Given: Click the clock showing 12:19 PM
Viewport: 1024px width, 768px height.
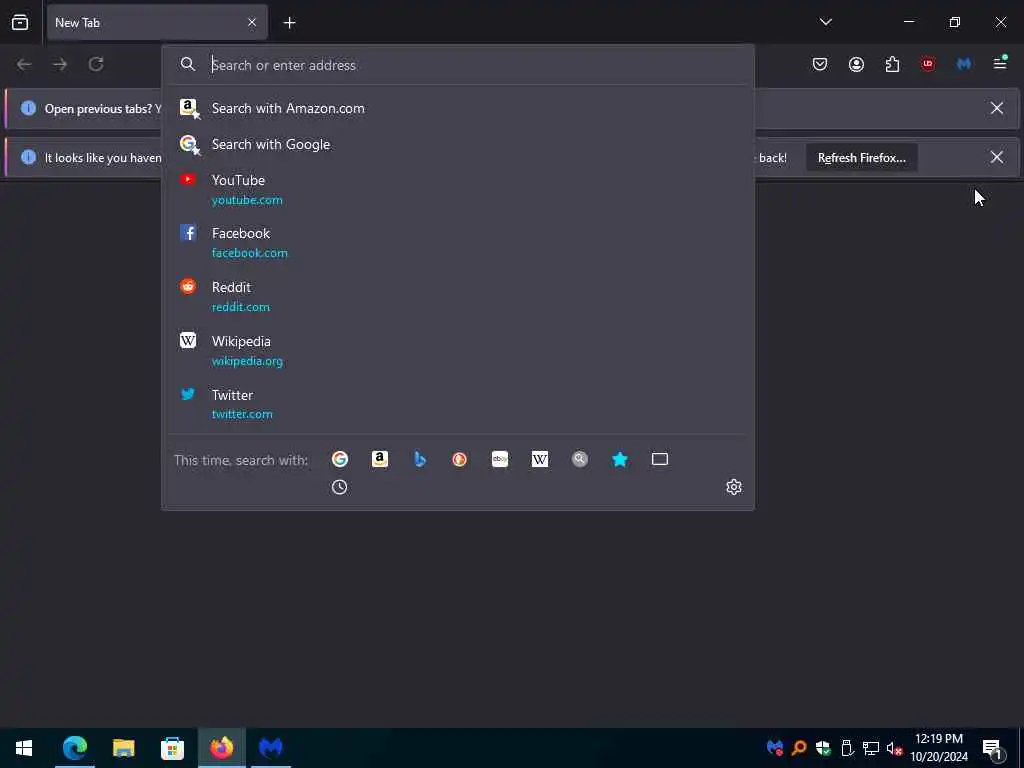Looking at the screenshot, I should point(938,739).
